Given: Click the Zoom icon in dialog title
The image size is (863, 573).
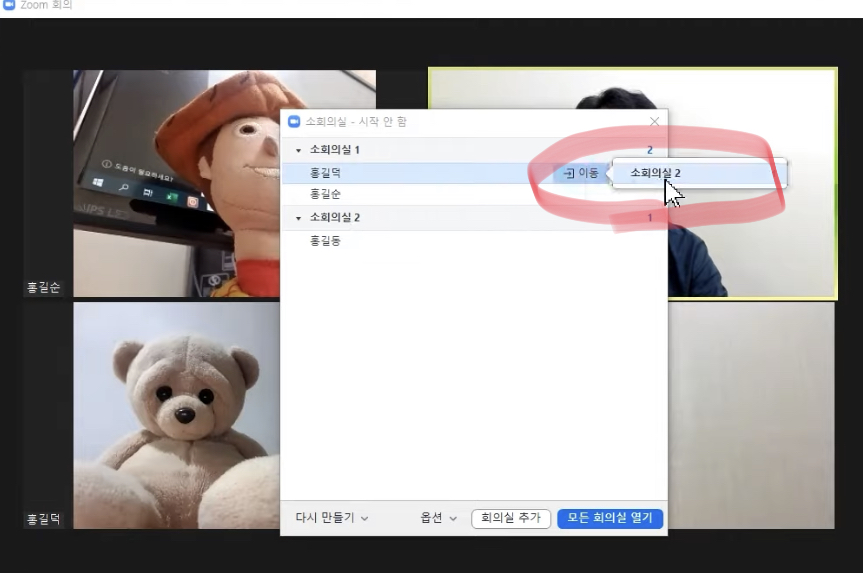Looking at the screenshot, I should pyautogui.click(x=294, y=122).
